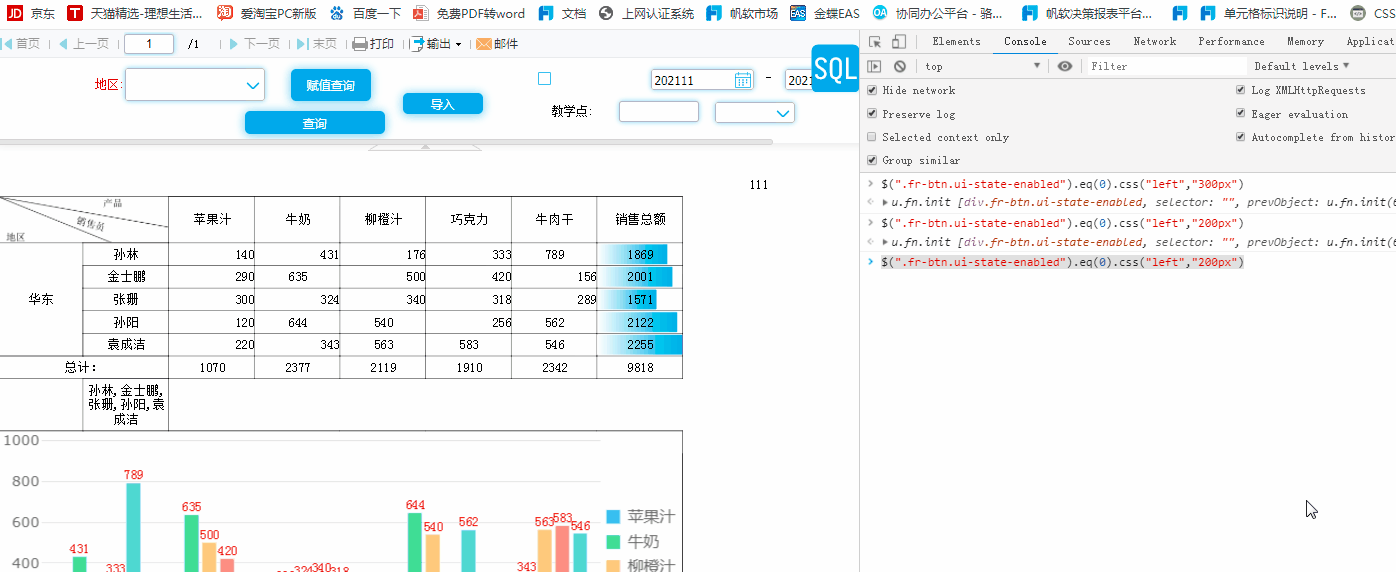Open the calendar picker beside 202111
This screenshot has width=1396, height=572.
[x=743, y=80]
